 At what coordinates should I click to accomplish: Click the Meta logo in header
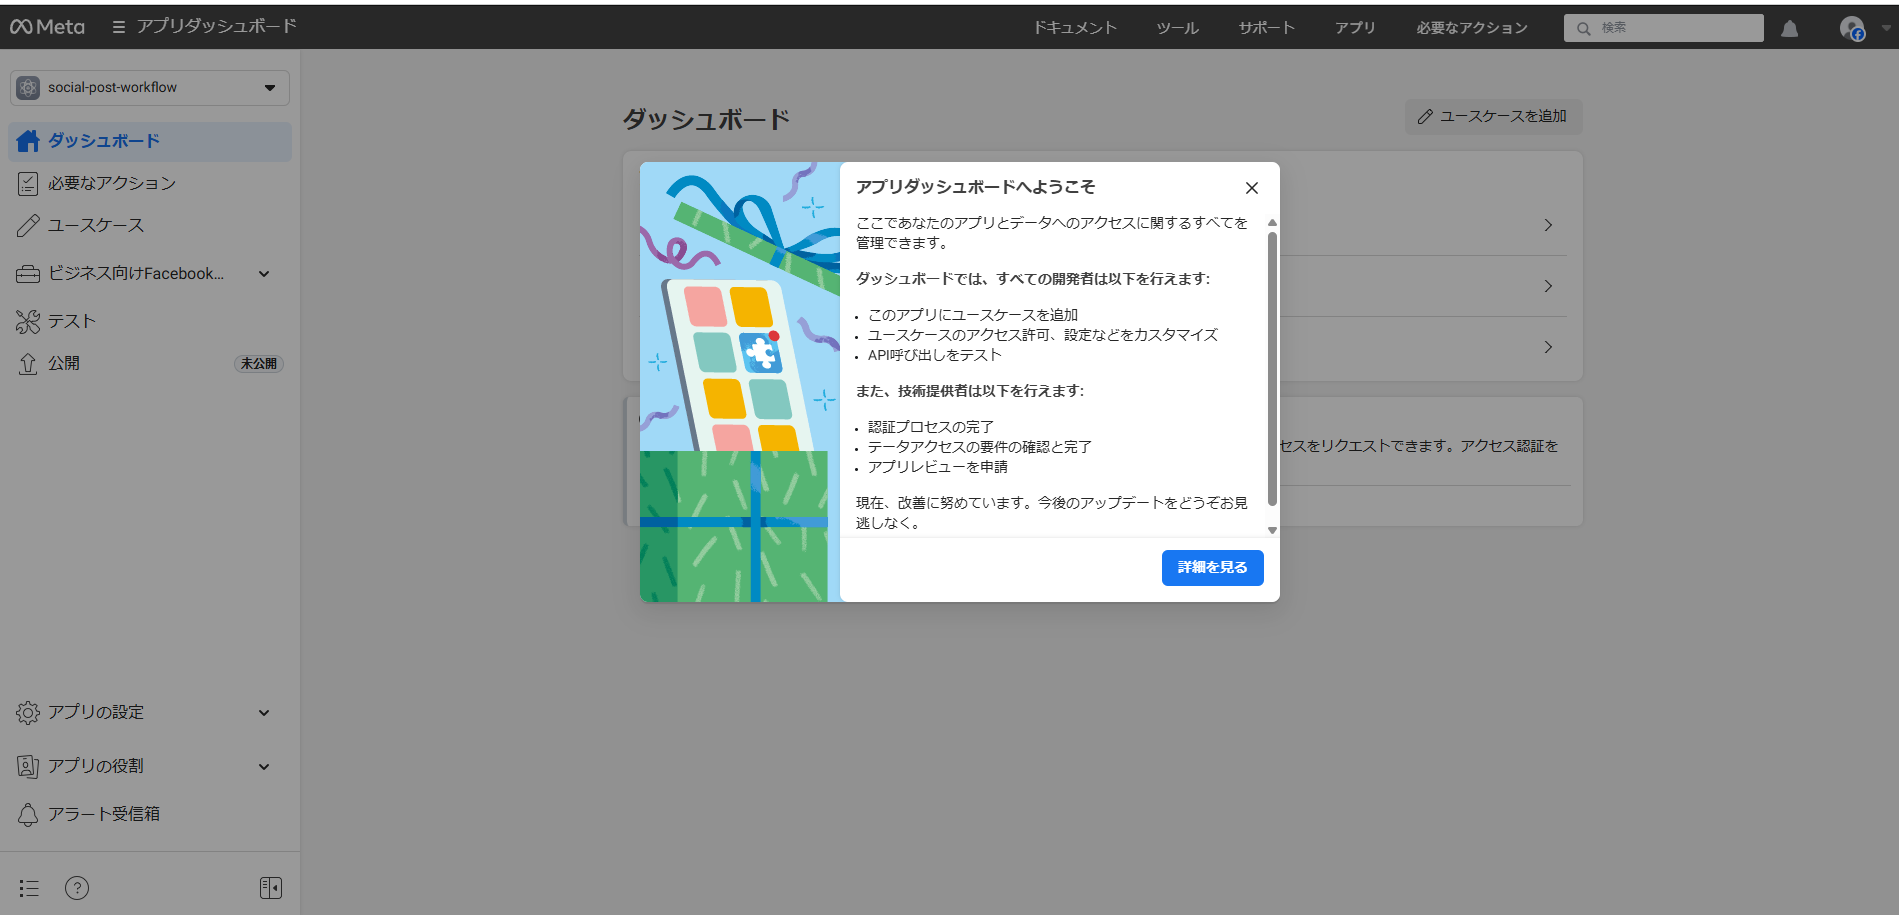(x=48, y=27)
